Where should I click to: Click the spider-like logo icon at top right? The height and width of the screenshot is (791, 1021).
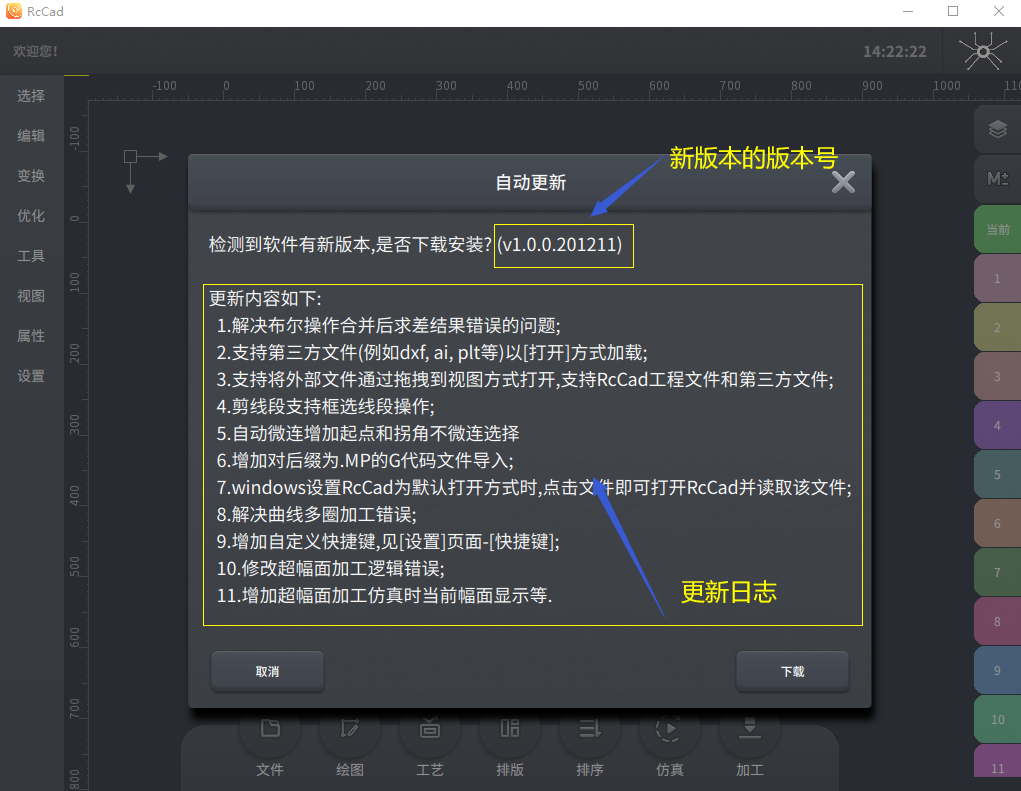click(x=983, y=51)
